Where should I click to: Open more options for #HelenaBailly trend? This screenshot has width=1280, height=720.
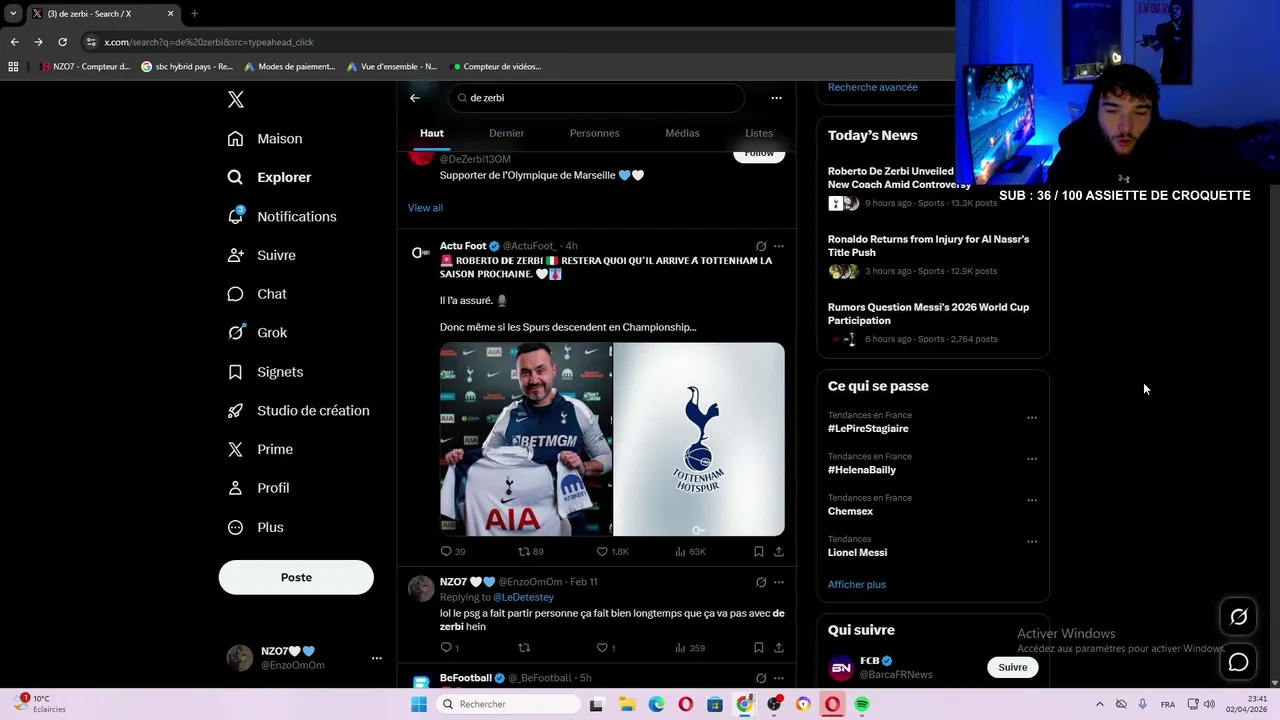1032,459
